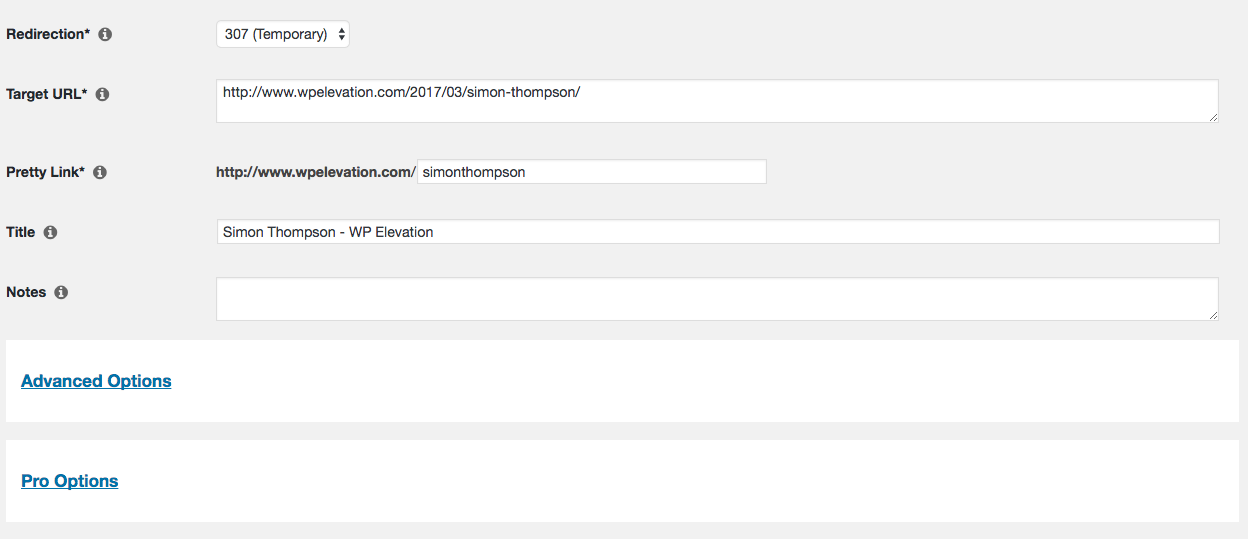This screenshot has height=539, width=1248.
Task: Click the Notes box resize corner handle
Action: (x=1213, y=315)
